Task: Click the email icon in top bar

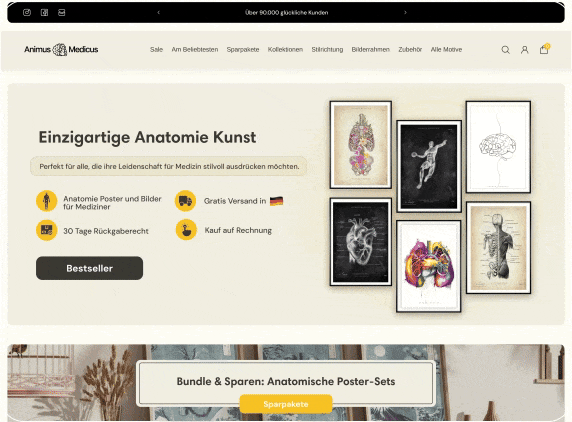Action: pos(62,12)
